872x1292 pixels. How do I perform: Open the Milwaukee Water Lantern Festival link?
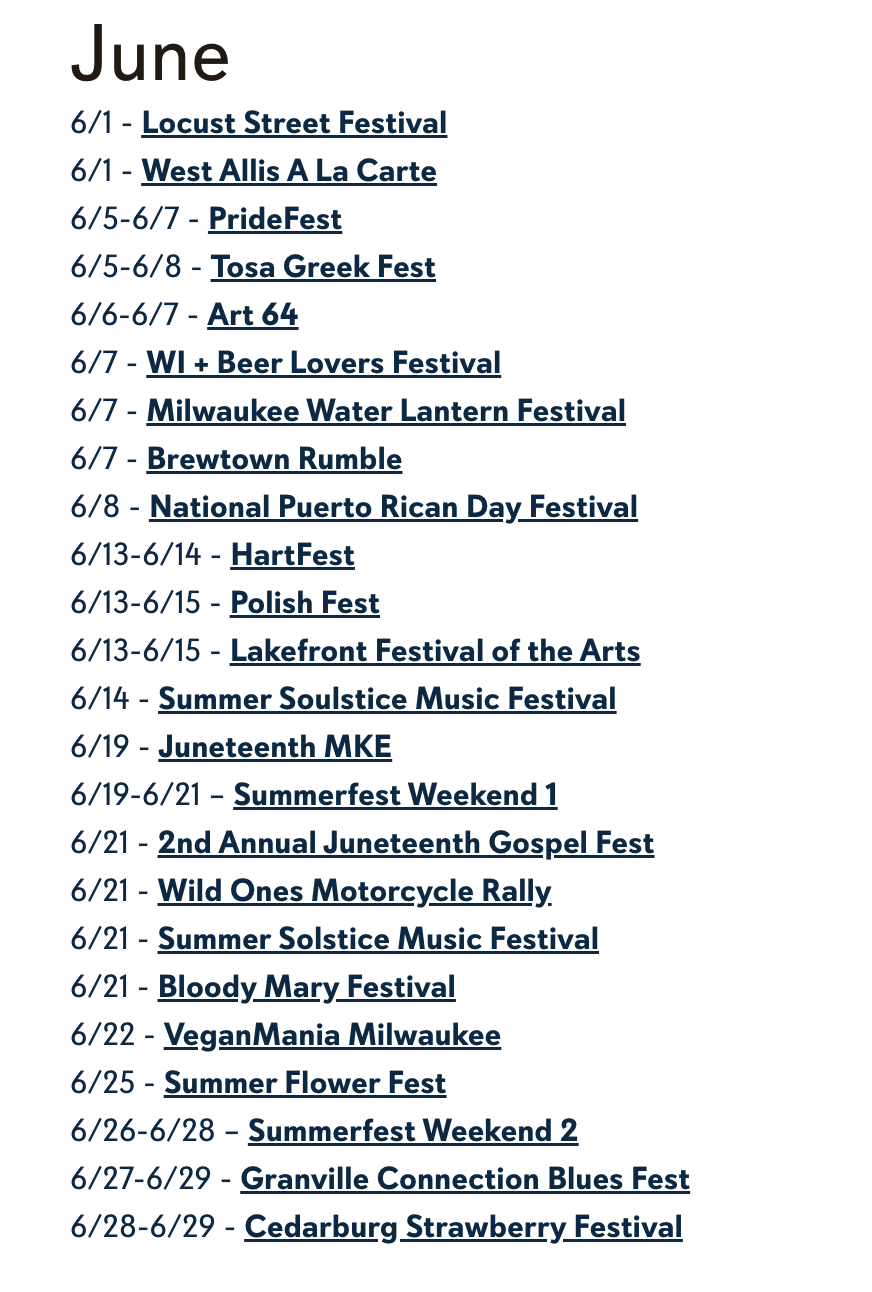click(x=386, y=412)
